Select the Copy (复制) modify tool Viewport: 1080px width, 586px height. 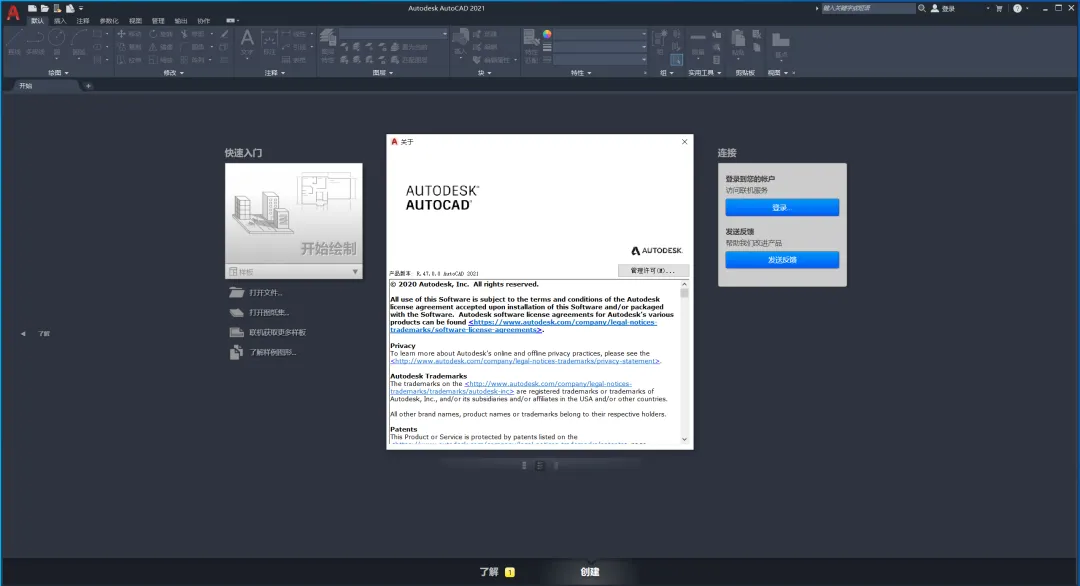129,47
